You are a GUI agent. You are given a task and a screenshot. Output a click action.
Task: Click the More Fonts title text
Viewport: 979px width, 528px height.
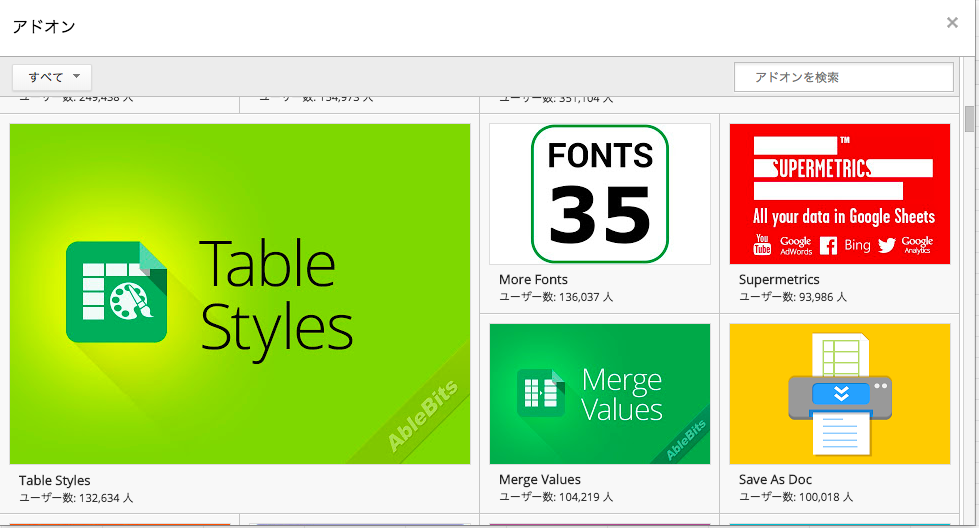pos(533,280)
